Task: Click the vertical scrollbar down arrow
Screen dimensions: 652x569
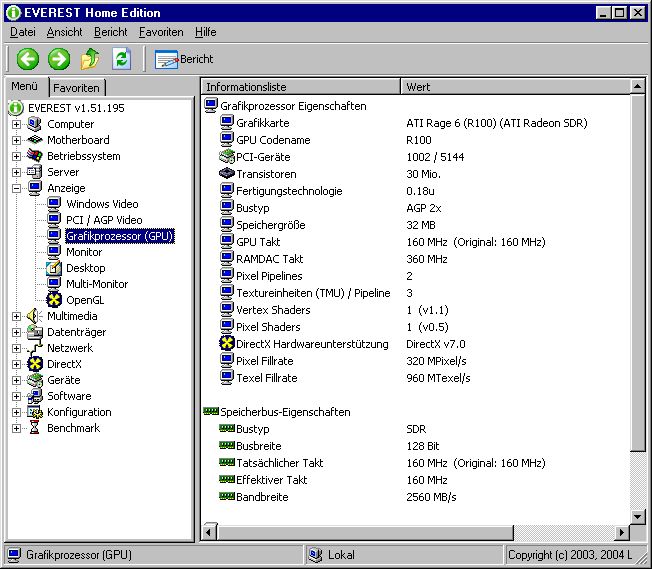Action: [637, 517]
